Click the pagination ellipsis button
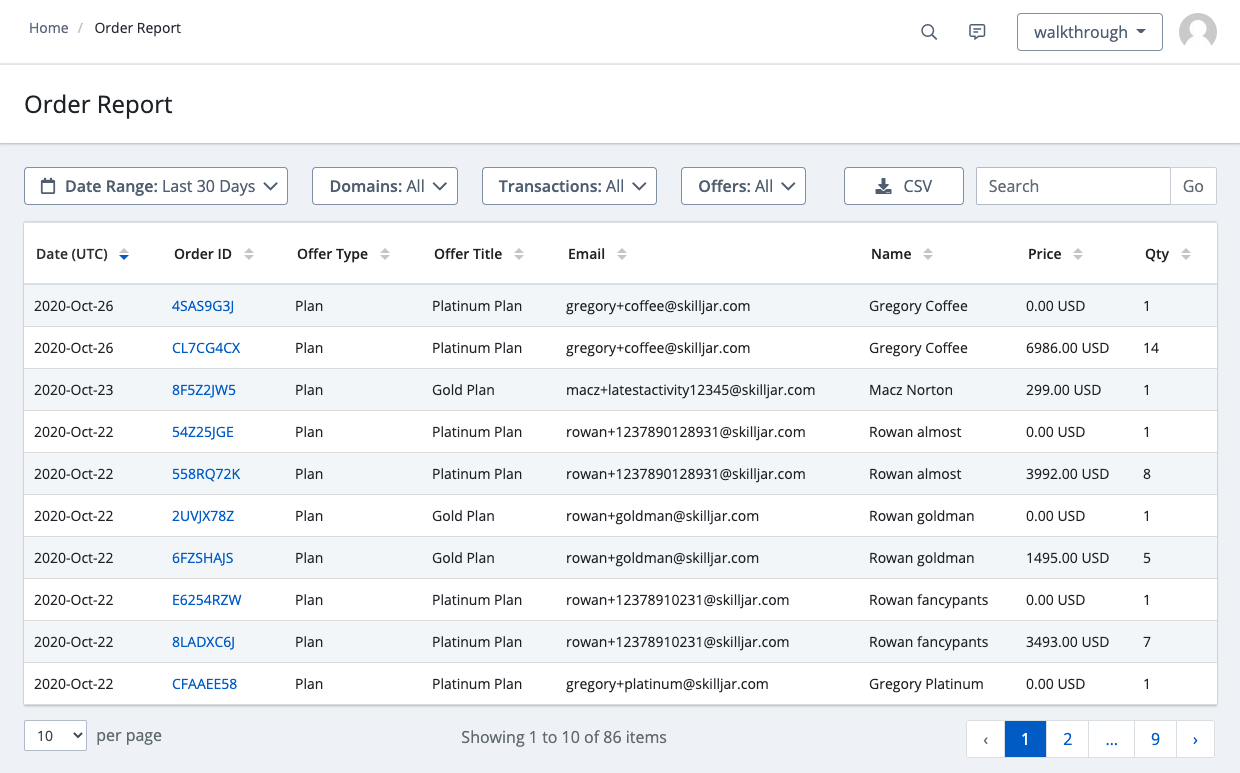The height and width of the screenshot is (773, 1240). (x=1111, y=739)
